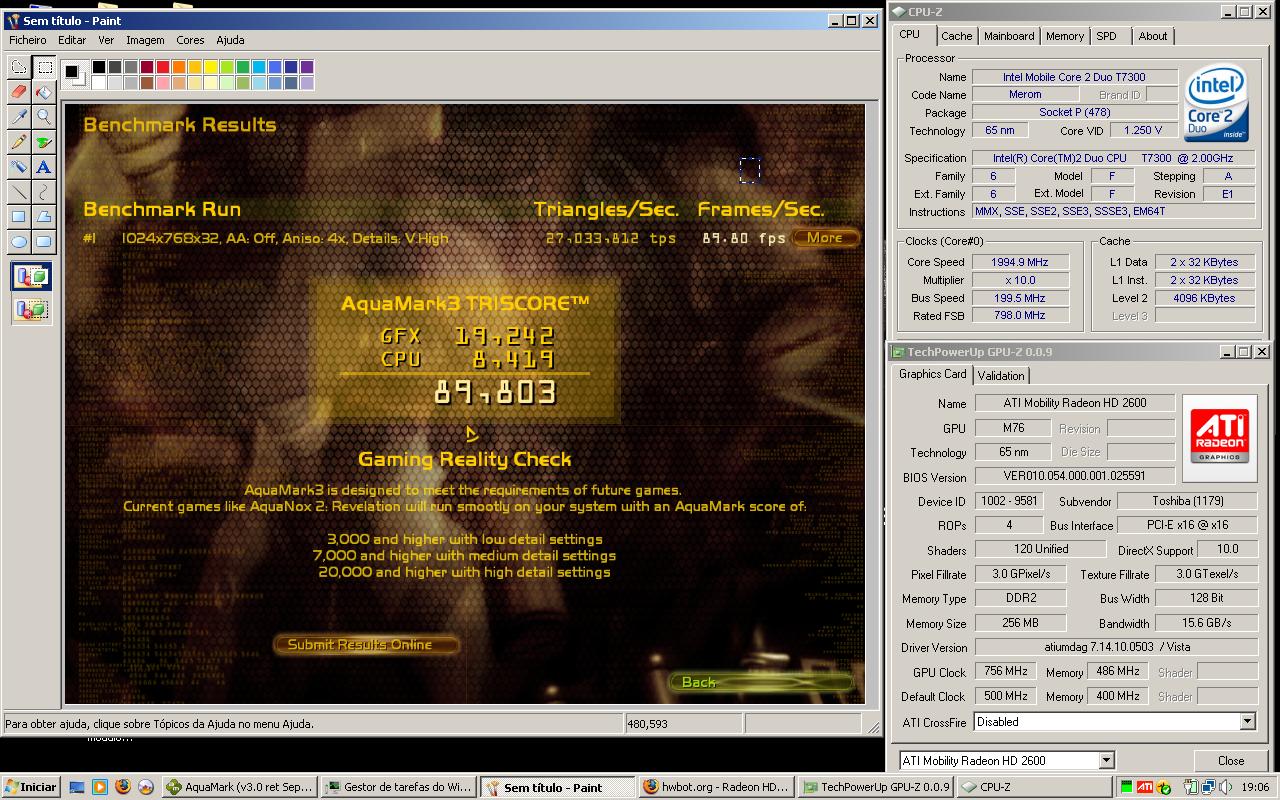
Task: Select the Free-Form Select tool in Paint
Action: [19, 67]
